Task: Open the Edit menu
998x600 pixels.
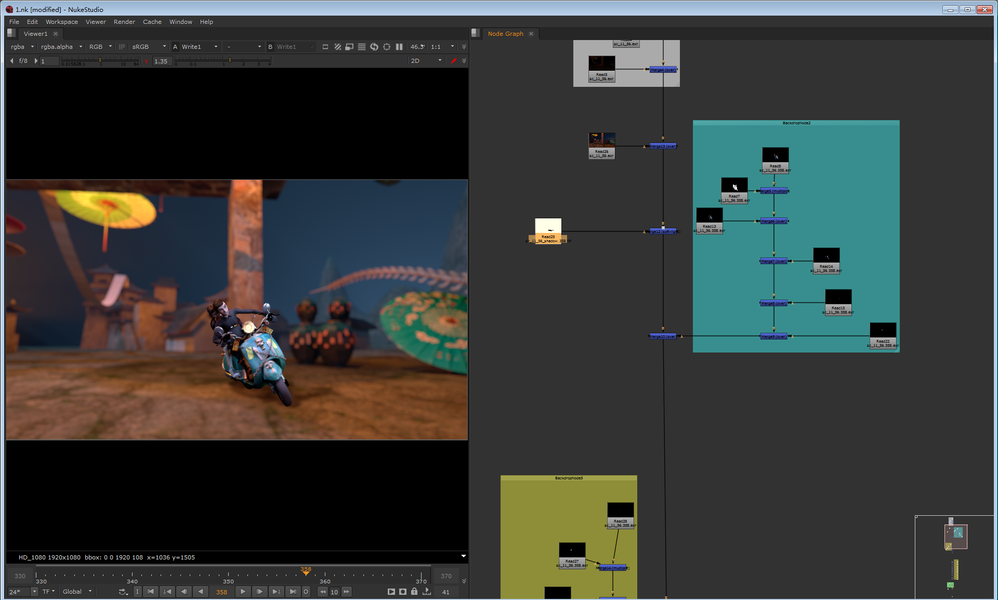Action: 32,22
